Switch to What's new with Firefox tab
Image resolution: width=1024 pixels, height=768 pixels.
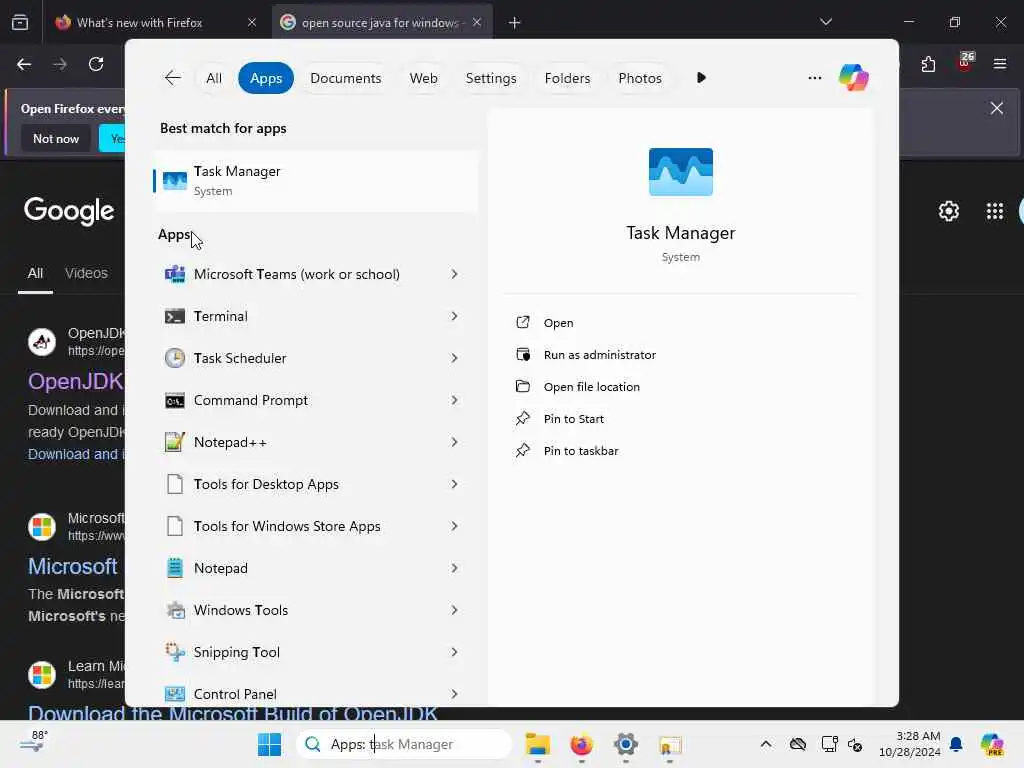[x=155, y=22]
